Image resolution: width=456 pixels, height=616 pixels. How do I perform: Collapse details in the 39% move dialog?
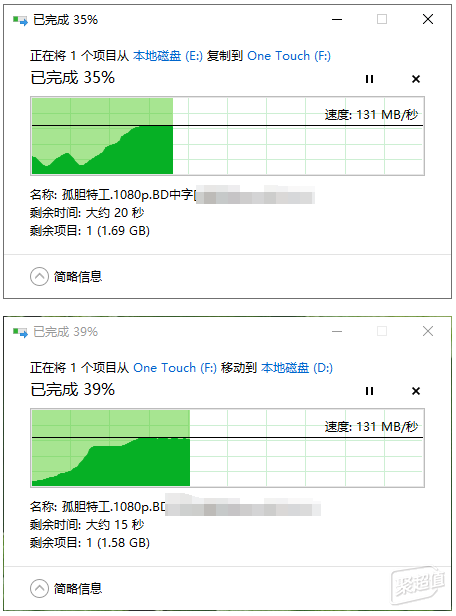(x=39, y=588)
